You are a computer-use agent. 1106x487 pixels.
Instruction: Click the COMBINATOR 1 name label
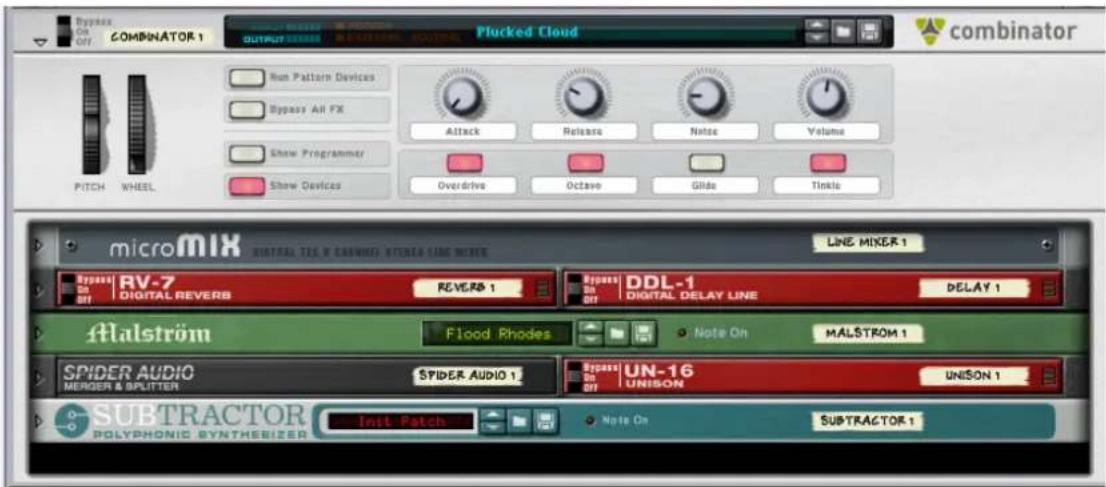(157, 37)
